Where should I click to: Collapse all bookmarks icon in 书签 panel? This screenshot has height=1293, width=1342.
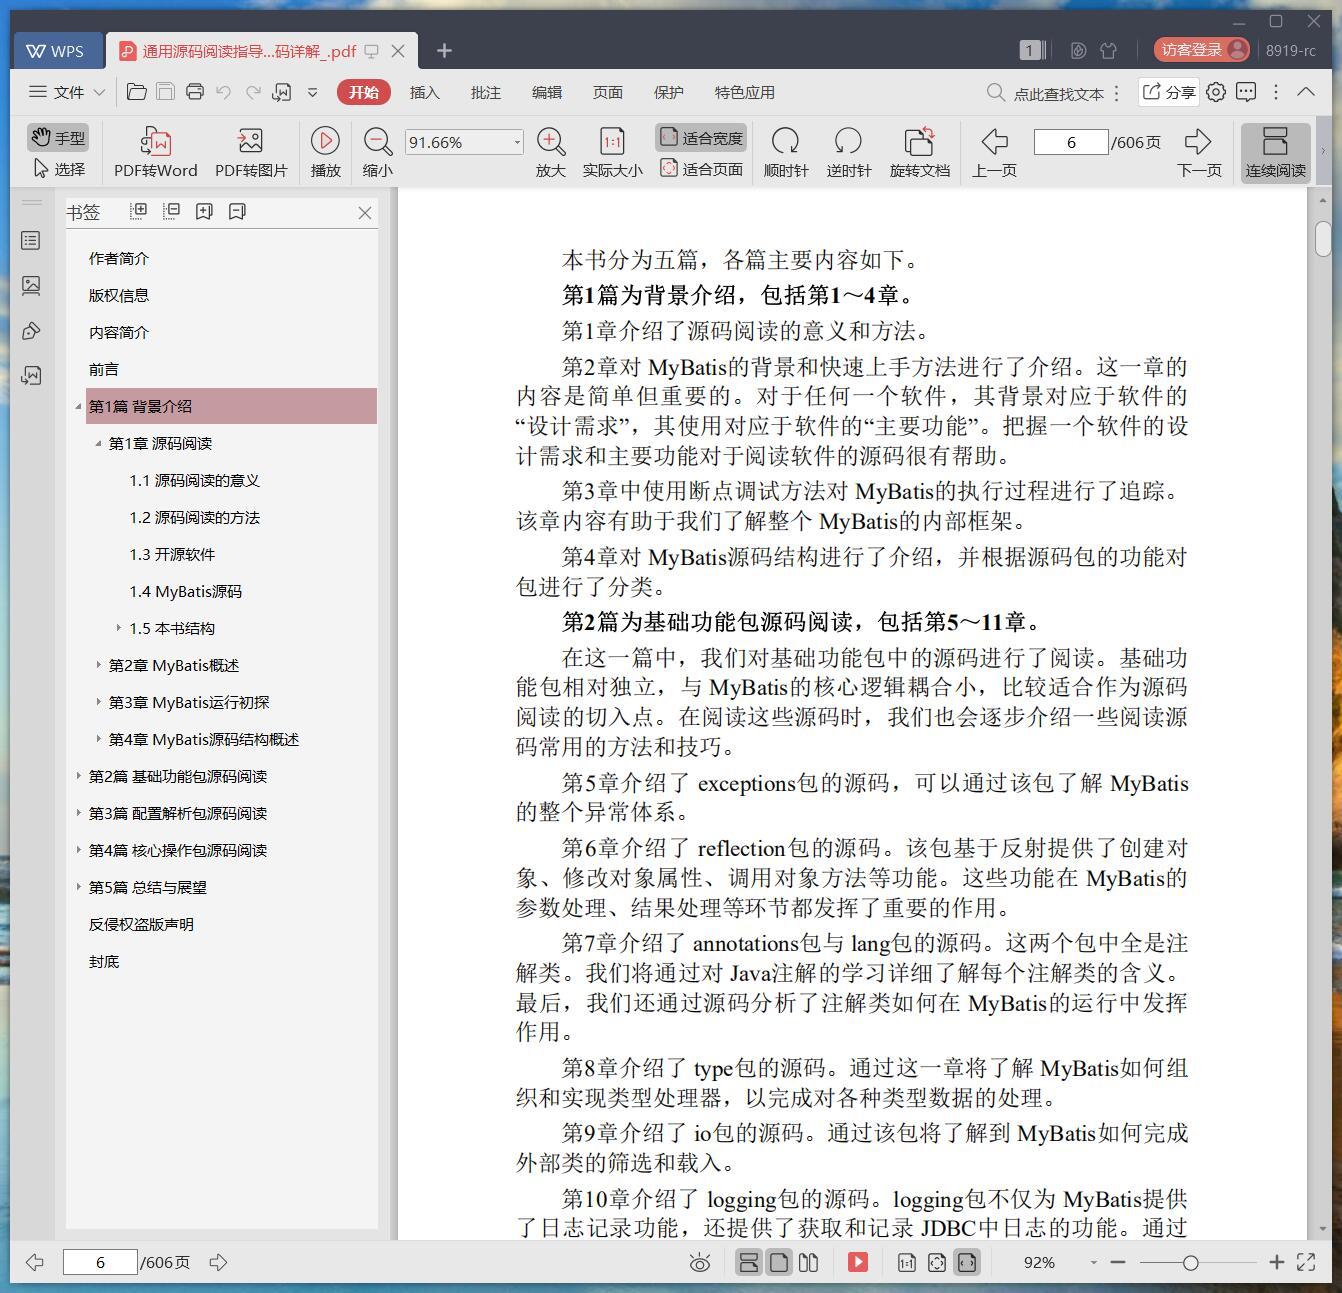coord(172,211)
